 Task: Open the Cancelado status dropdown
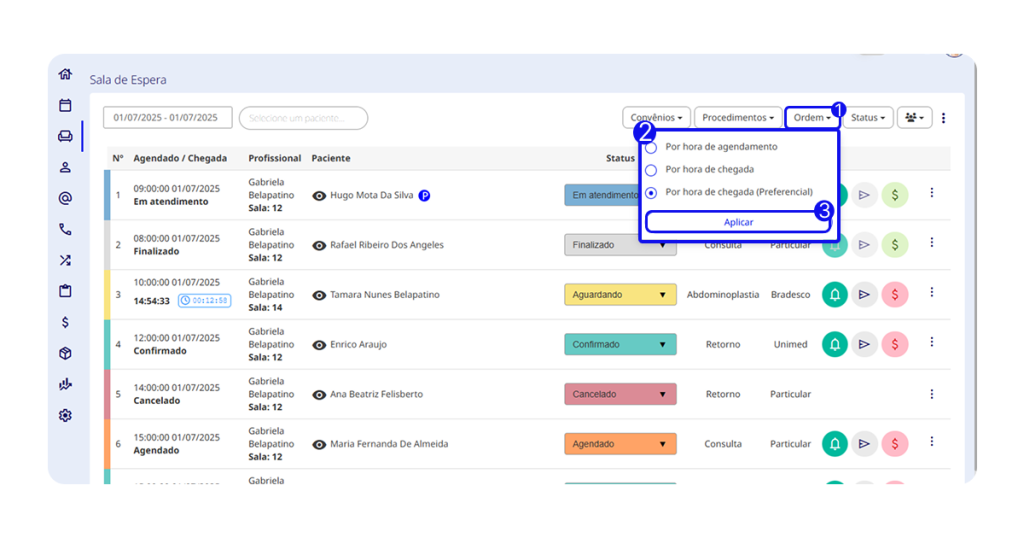coord(620,394)
